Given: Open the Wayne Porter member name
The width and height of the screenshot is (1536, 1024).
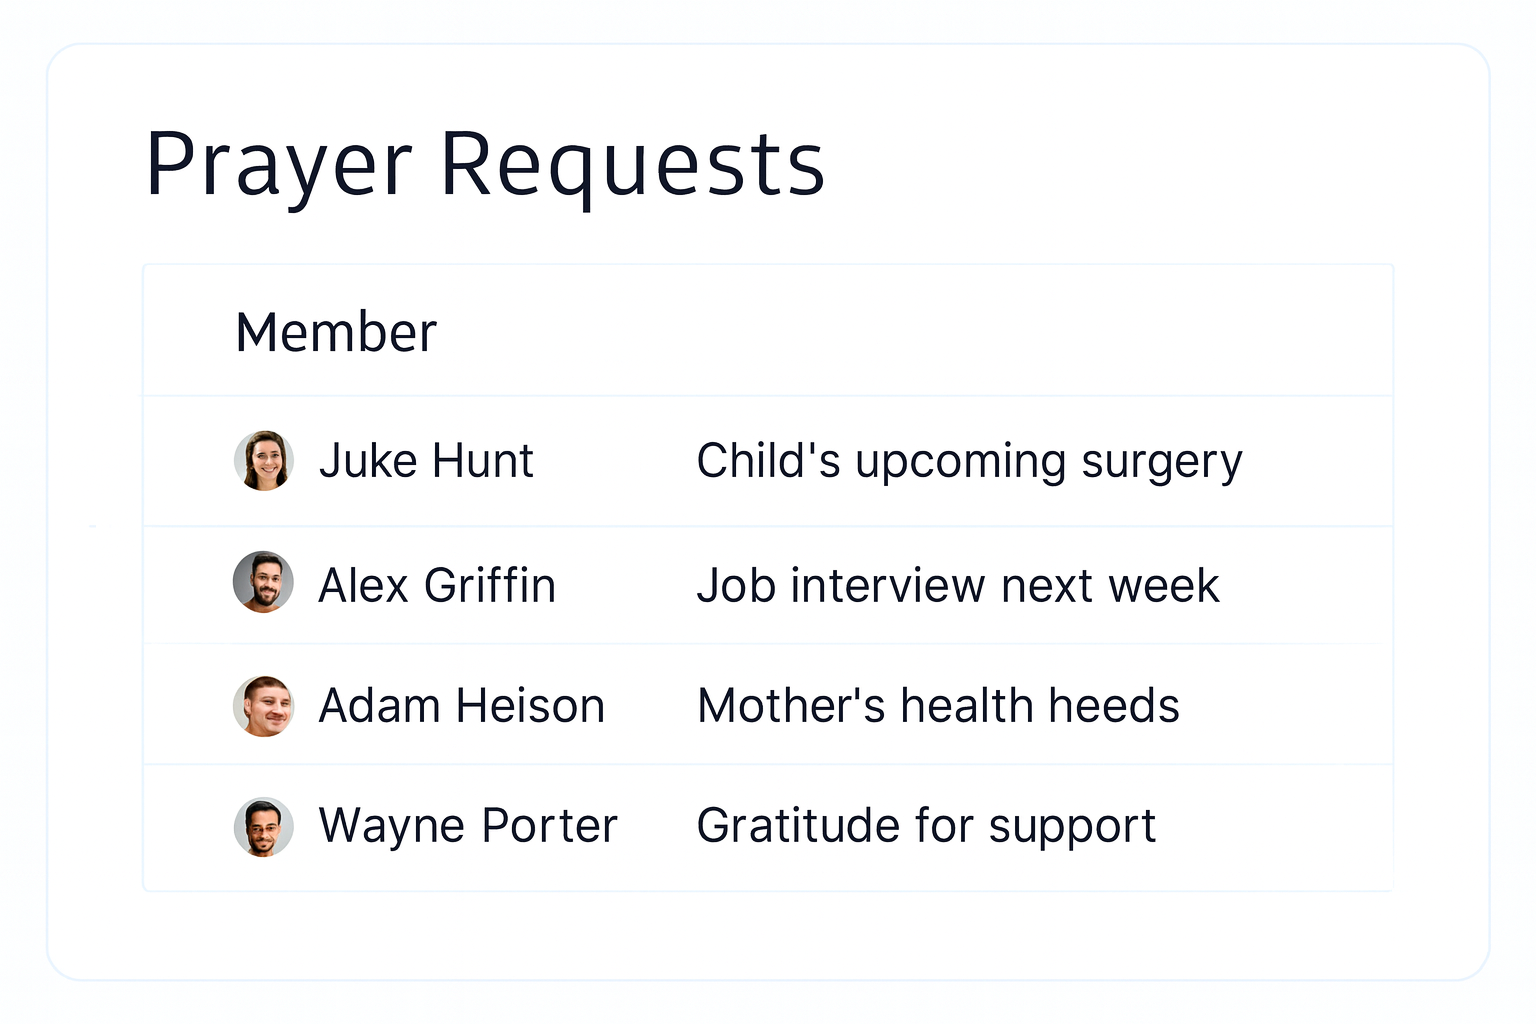Looking at the screenshot, I should pyautogui.click(x=468, y=826).
